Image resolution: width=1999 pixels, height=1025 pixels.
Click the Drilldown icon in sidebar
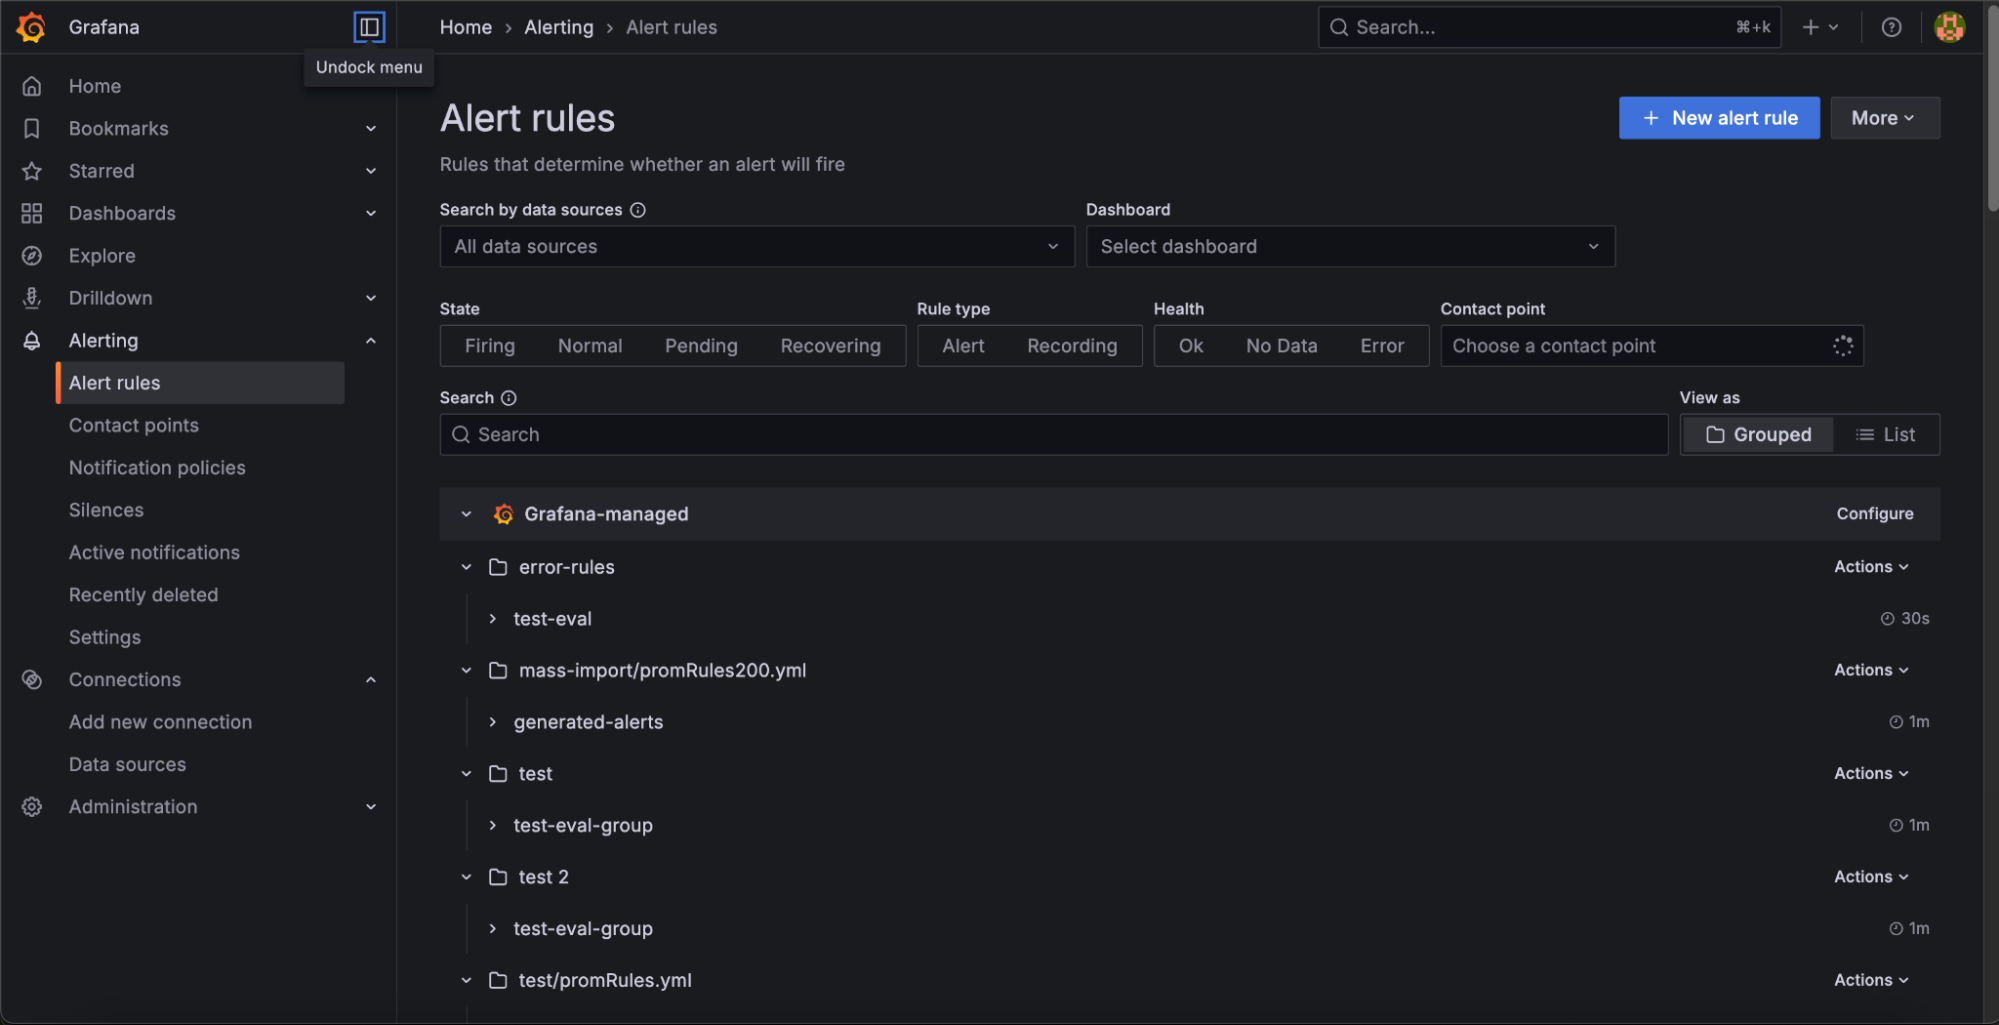(32, 298)
